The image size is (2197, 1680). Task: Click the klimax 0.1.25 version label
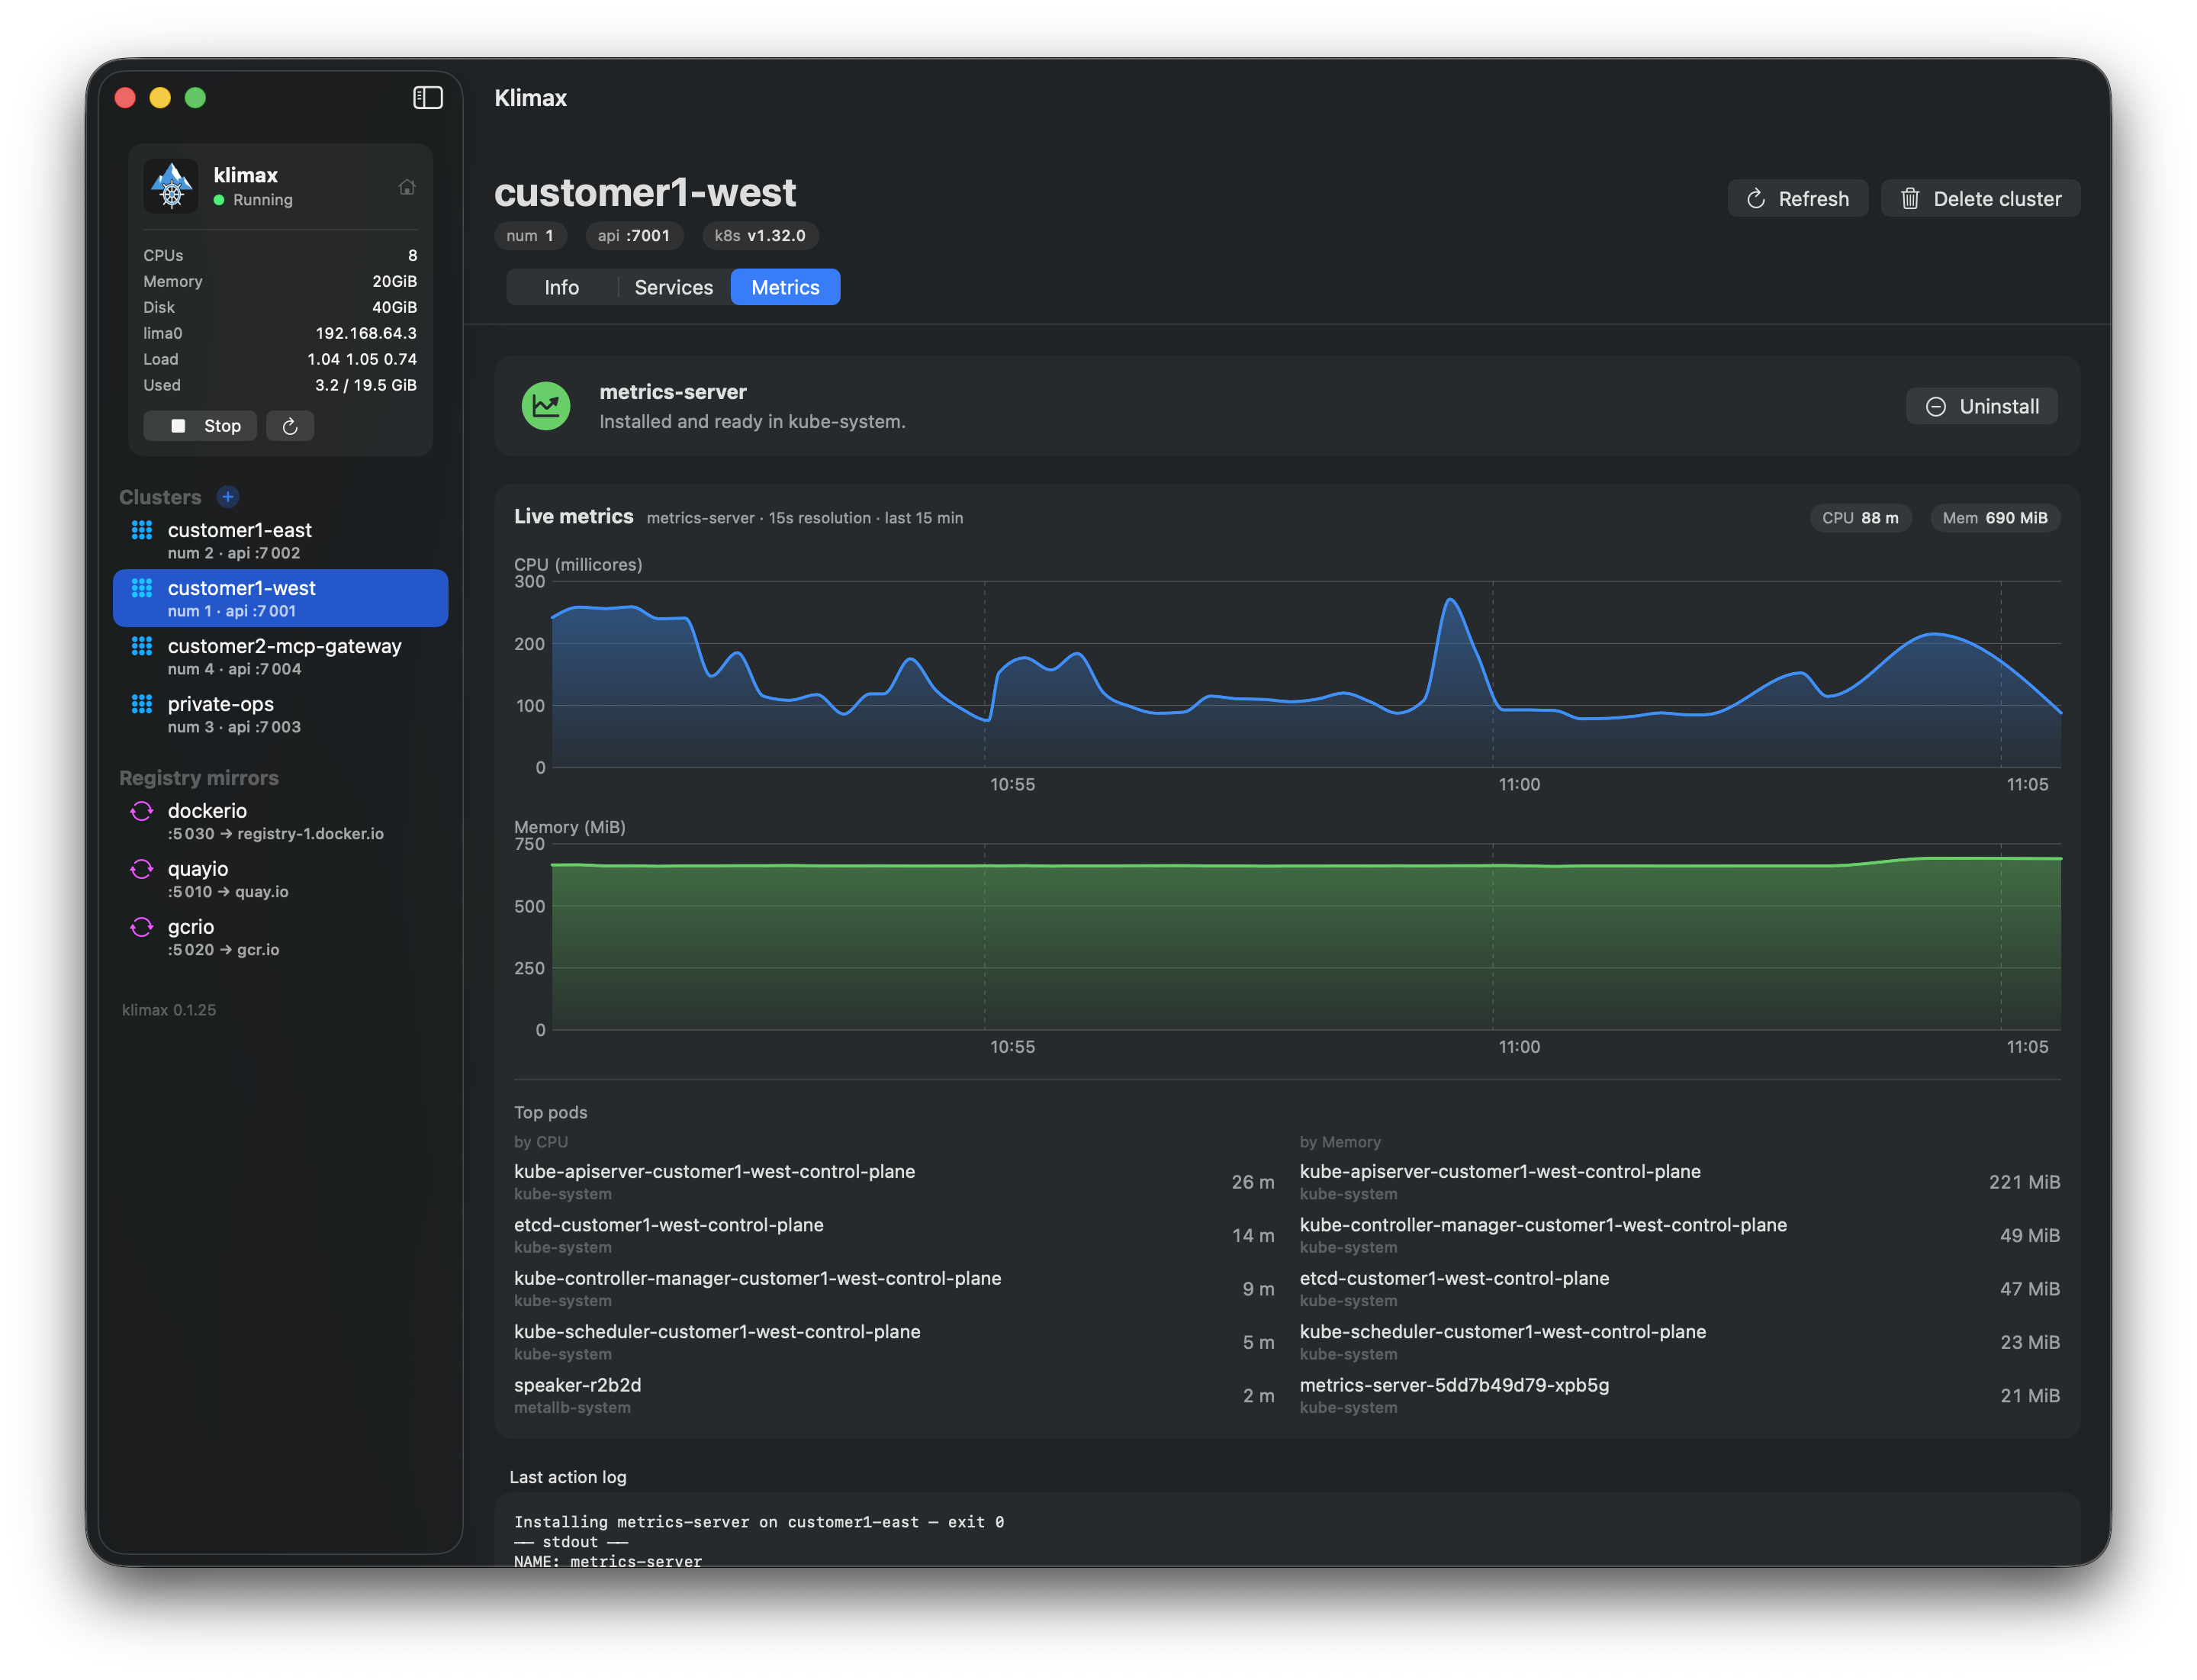169,1010
